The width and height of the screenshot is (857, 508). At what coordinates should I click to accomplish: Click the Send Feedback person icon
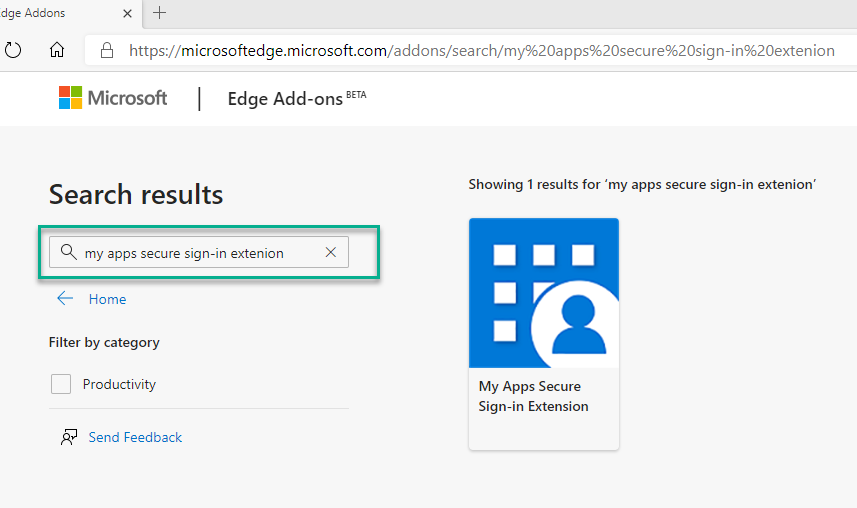(x=69, y=437)
